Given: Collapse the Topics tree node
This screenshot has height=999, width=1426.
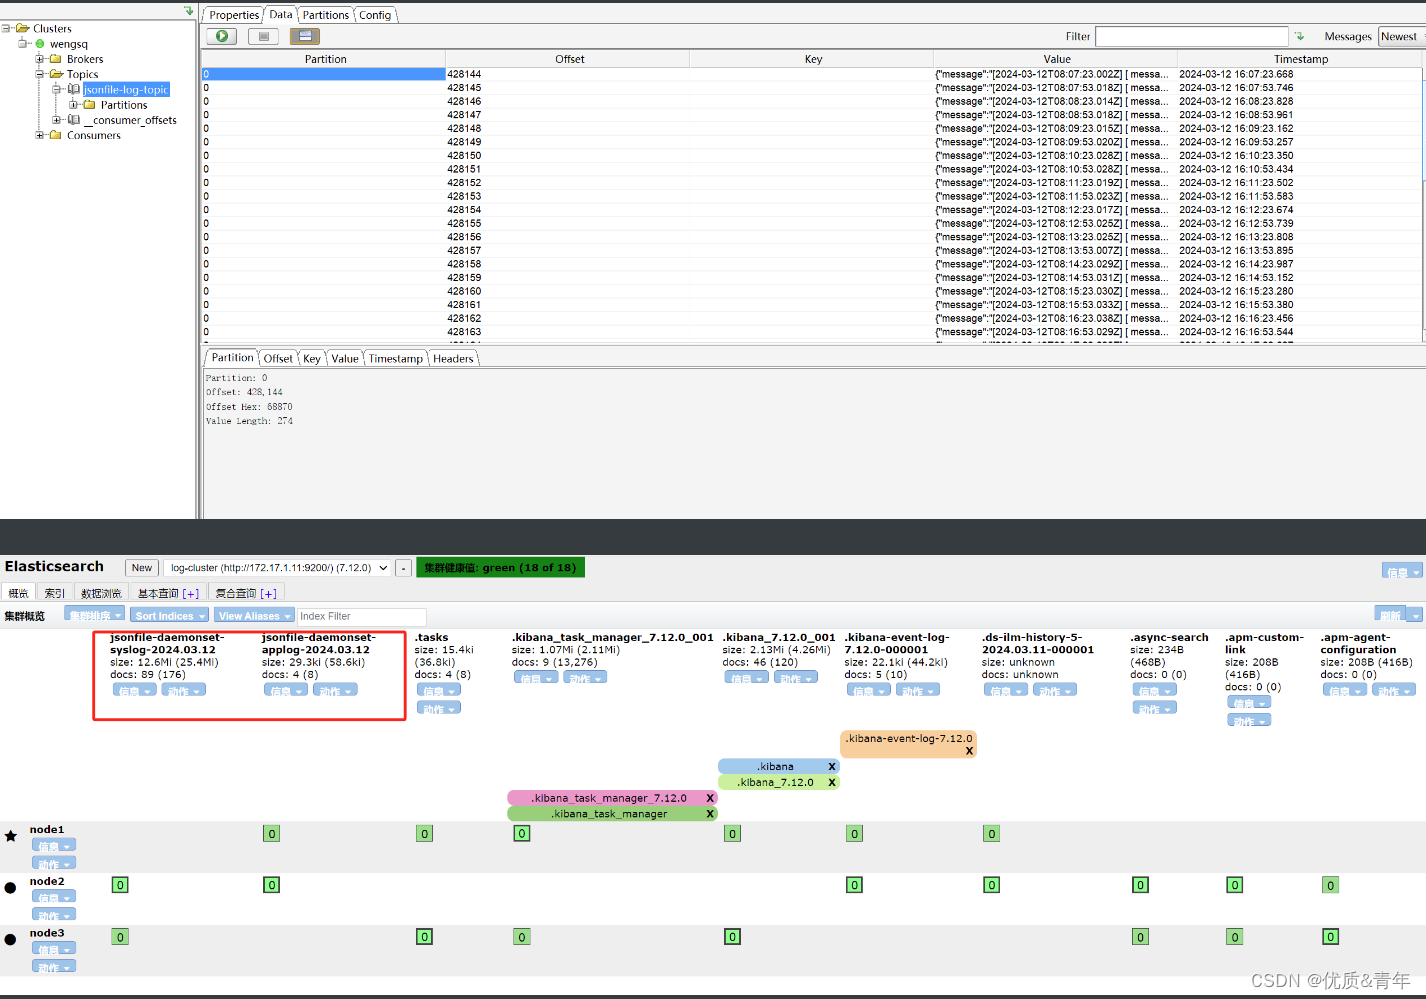Looking at the screenshot, I should pyautogui.click(x=40, y=74).
